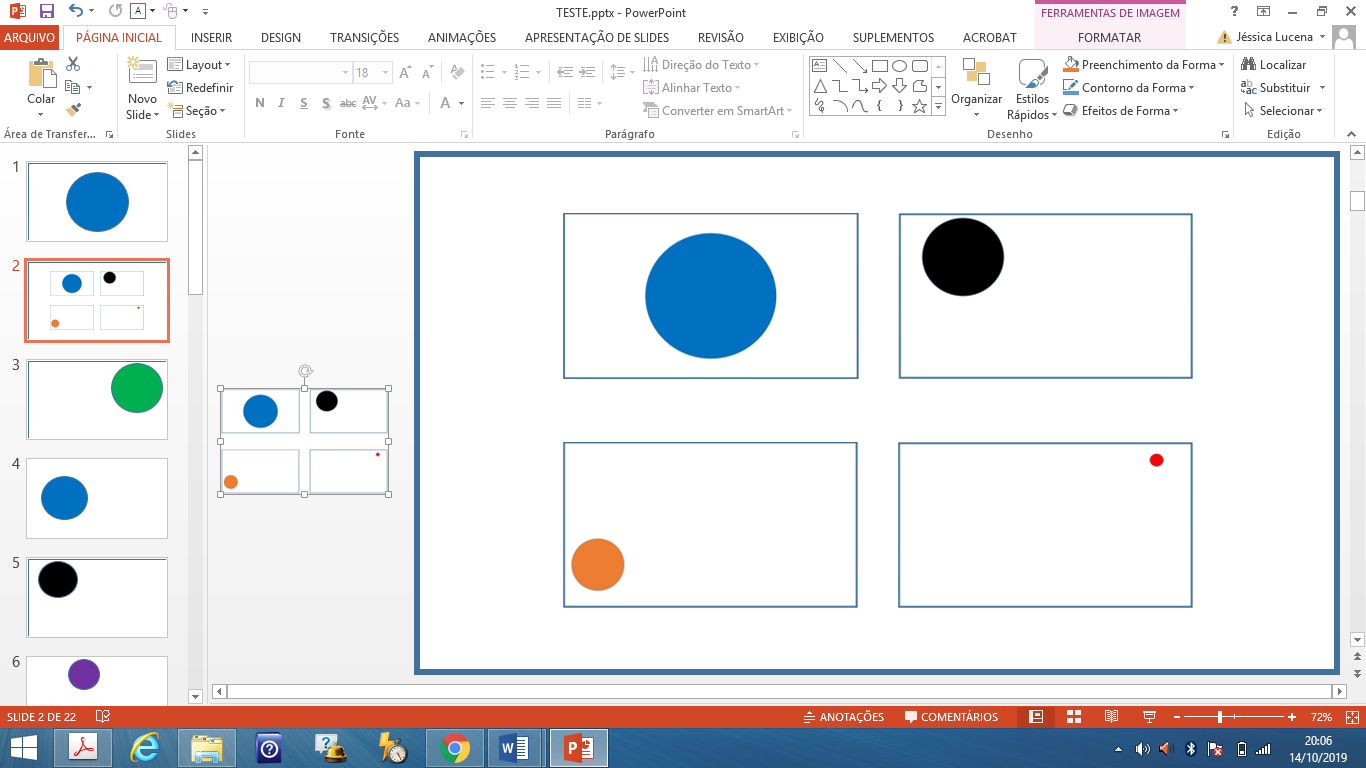Image resolution: width=1366 pixels, height=768 pixels.
Task: Click the Cut scissors icon
Action: click(x=73, y=64)
